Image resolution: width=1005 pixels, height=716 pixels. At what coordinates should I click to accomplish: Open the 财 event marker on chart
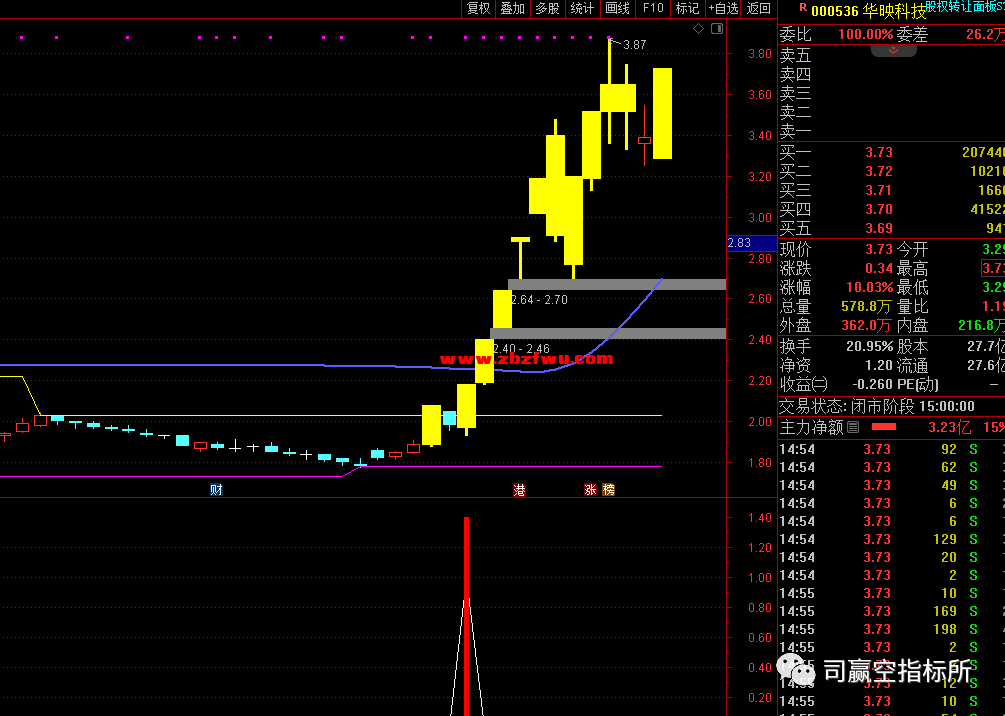[x=216, y=490]
